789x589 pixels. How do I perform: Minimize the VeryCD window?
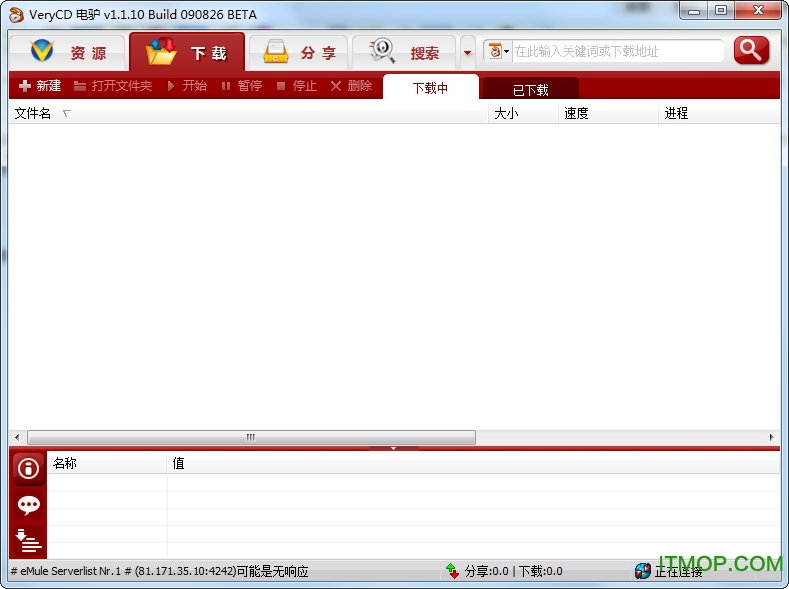[694, 10]
